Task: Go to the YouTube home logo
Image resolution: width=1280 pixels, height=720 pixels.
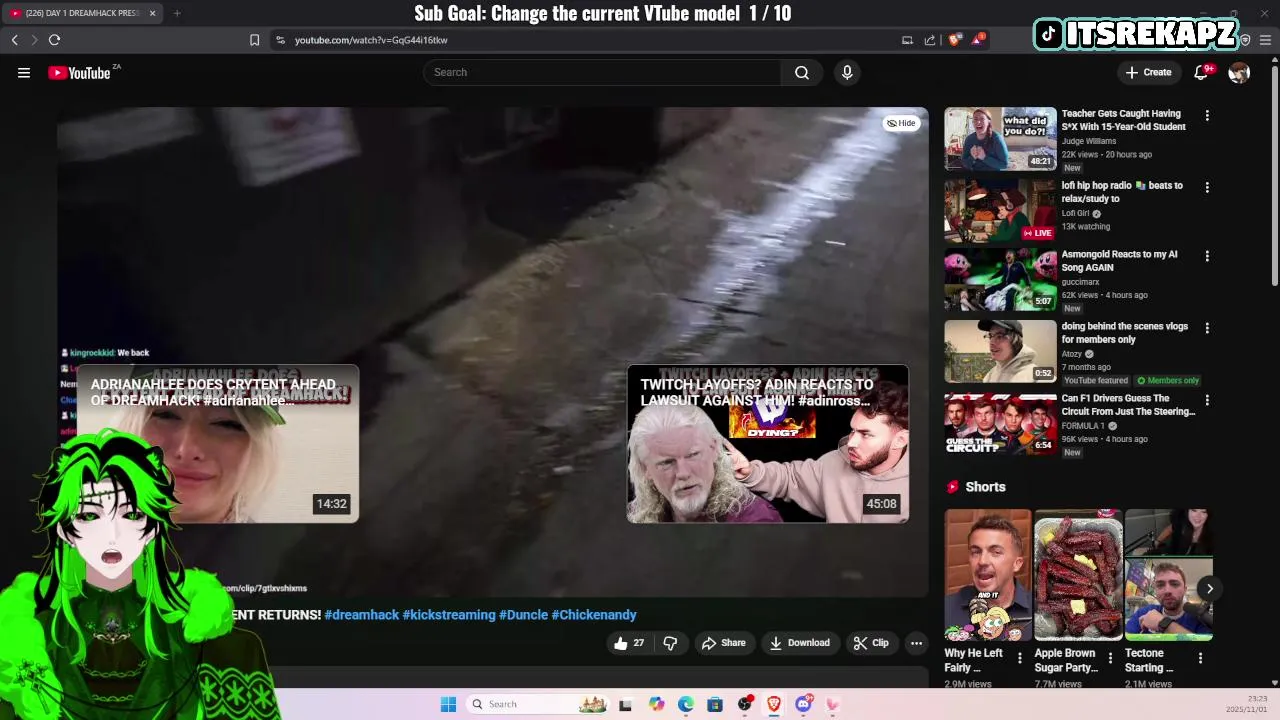Action: point(79,72)
